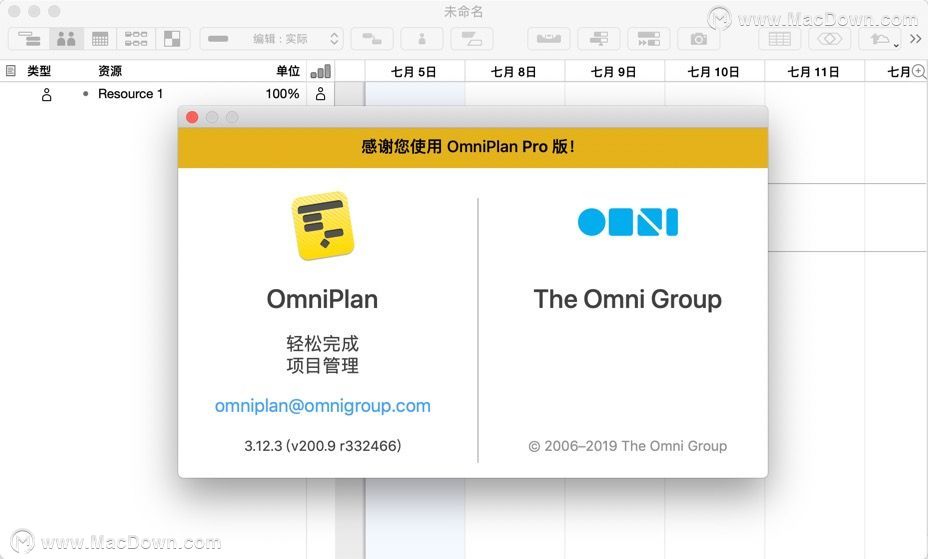
Task: Open the editing baseline dropdown
Action: click(272, 39)
